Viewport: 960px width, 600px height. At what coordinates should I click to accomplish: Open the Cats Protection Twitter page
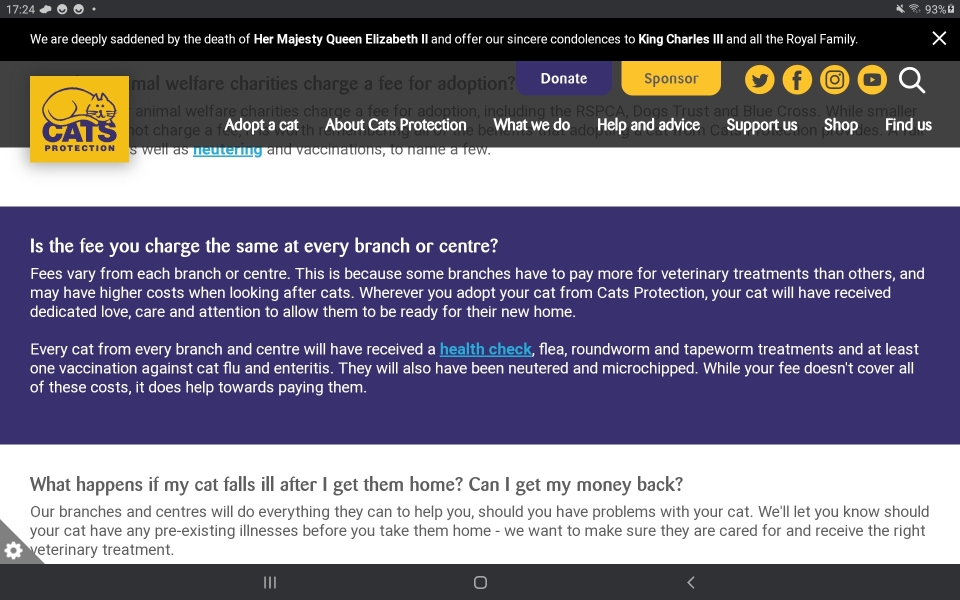pyautogui.click(x=759, y=80)
